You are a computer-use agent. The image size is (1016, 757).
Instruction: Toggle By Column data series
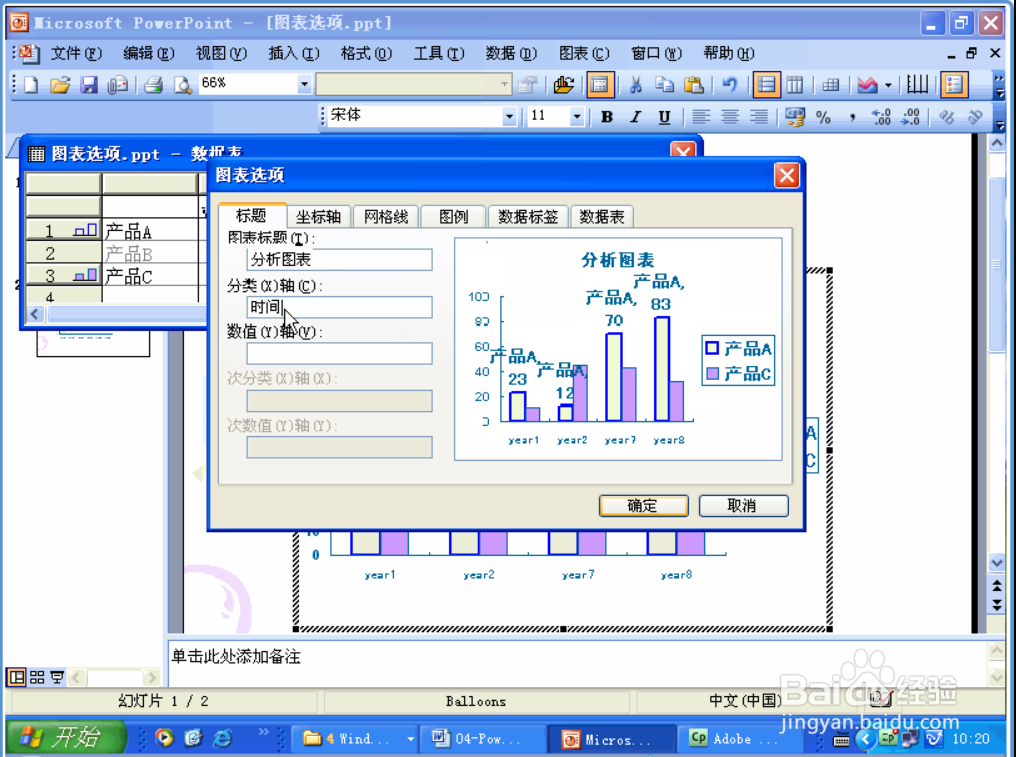pos(795,85)
